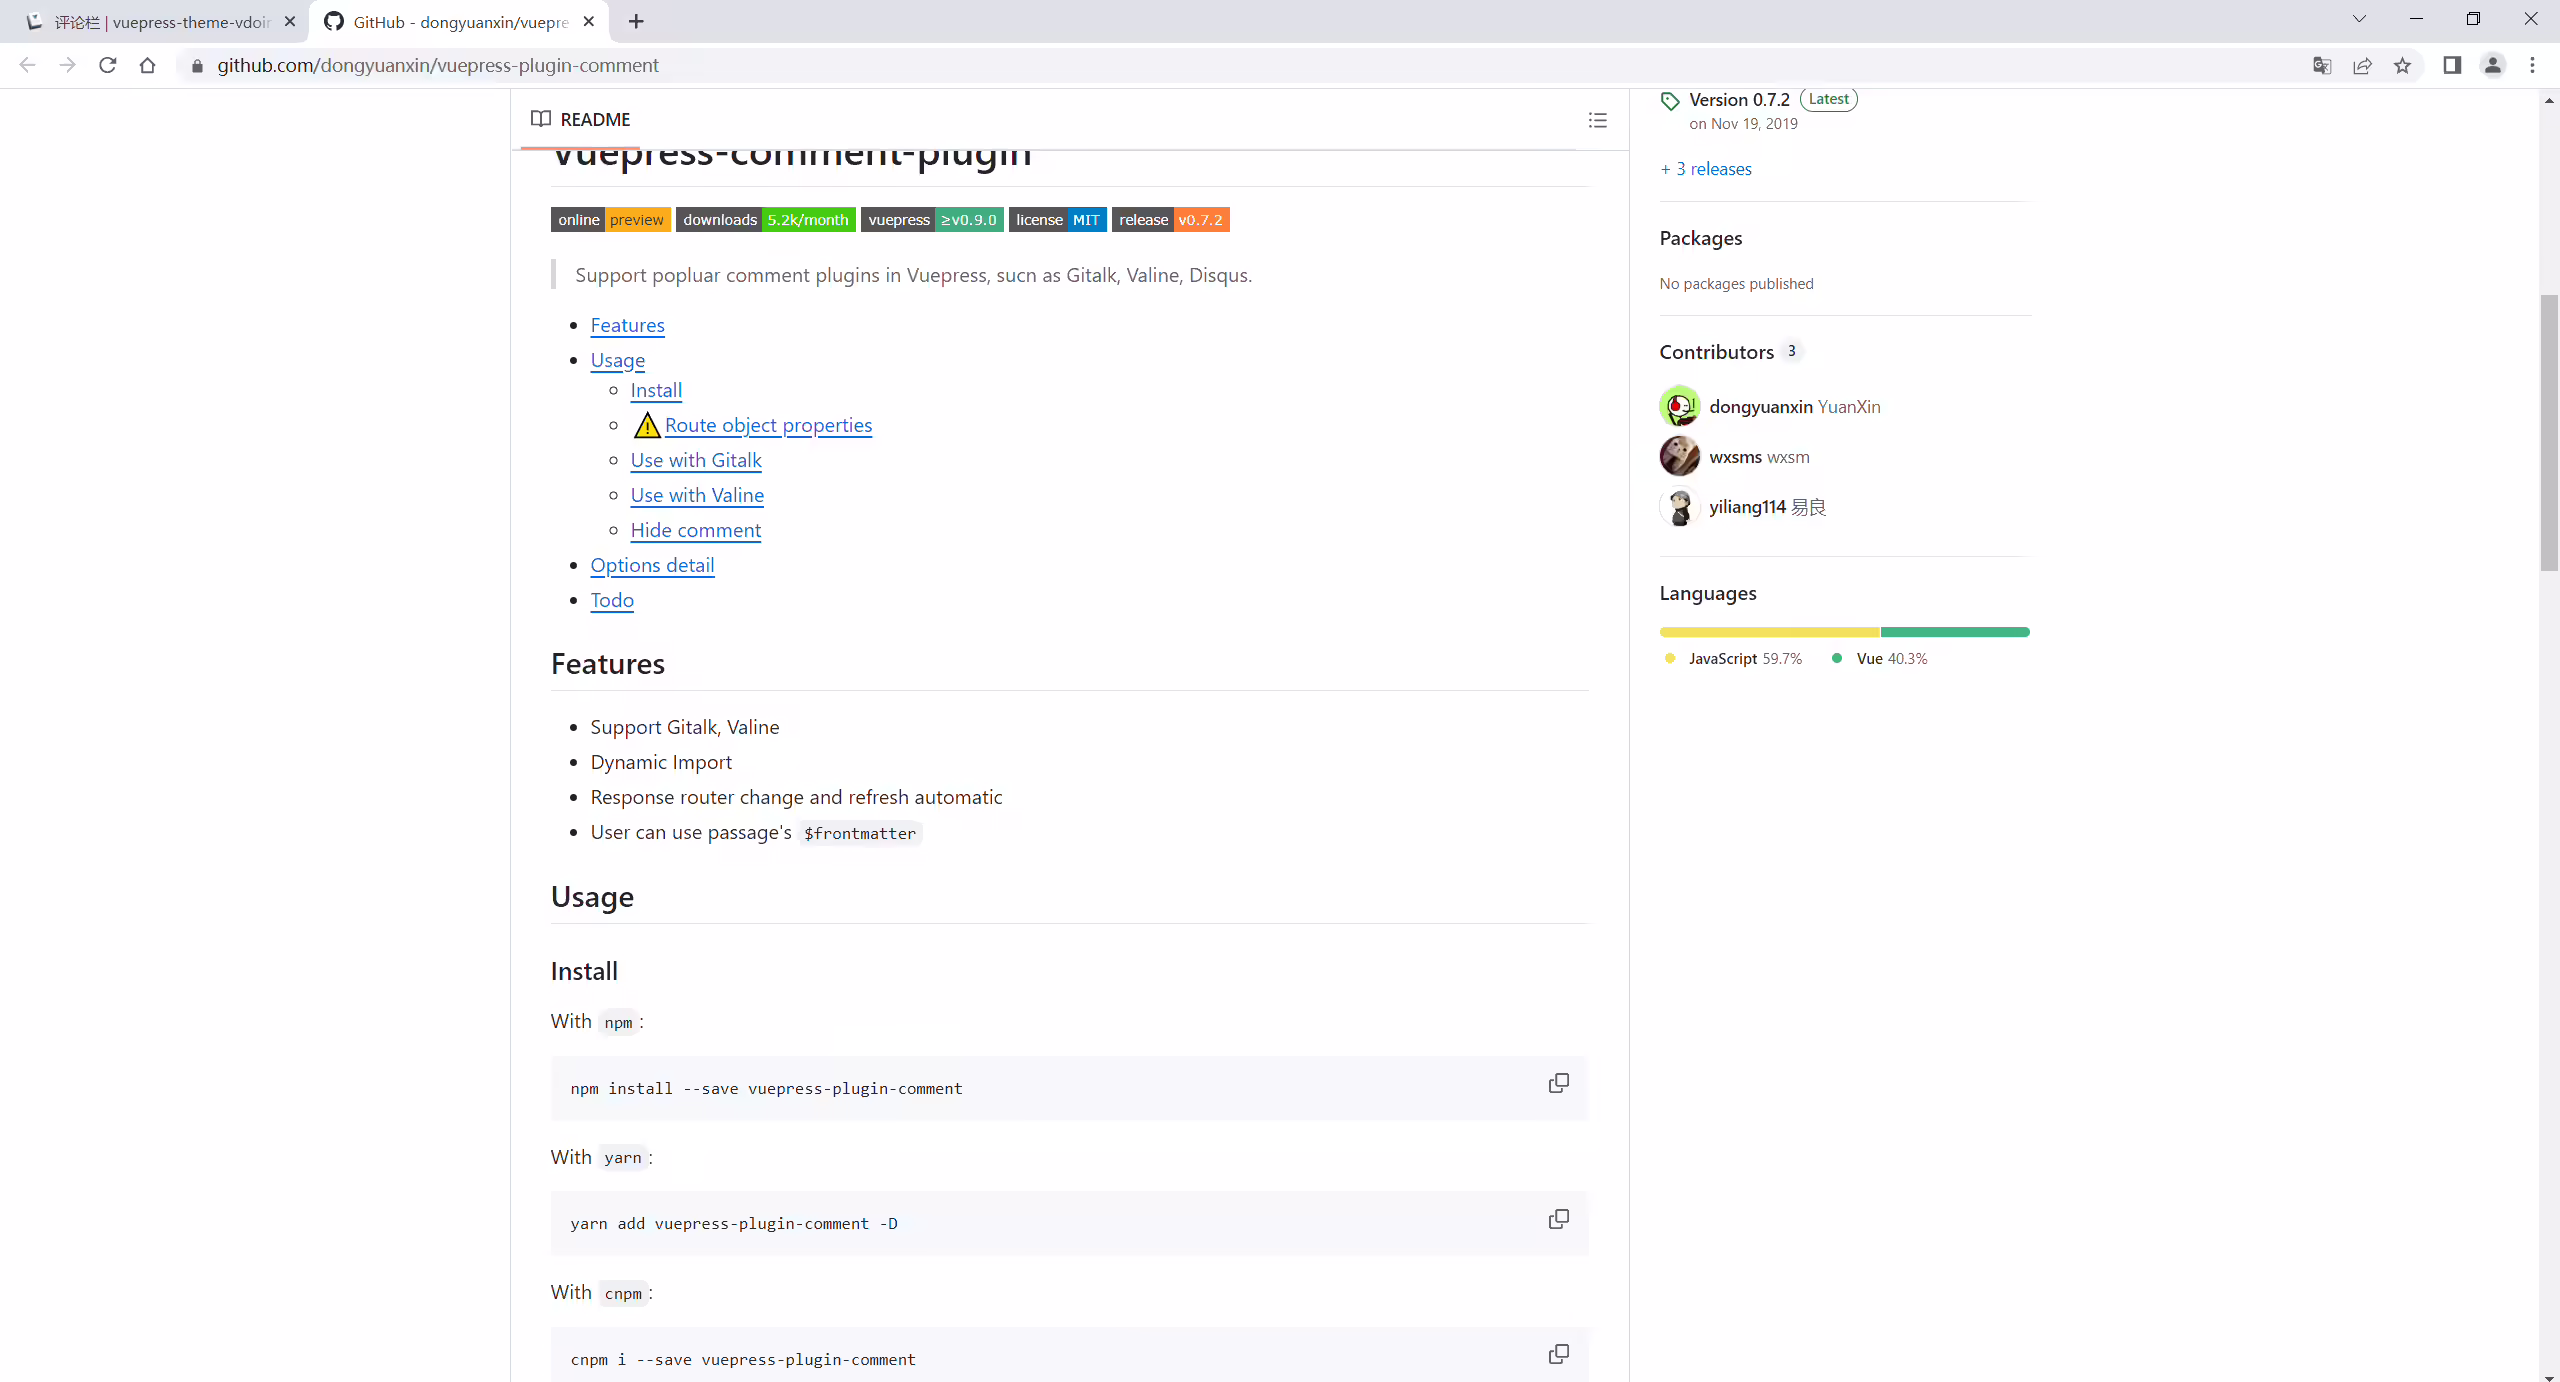Open Chrome's three-dot menu
This screenshot has width=2560, height=1382.
(x=2532, y=66)
